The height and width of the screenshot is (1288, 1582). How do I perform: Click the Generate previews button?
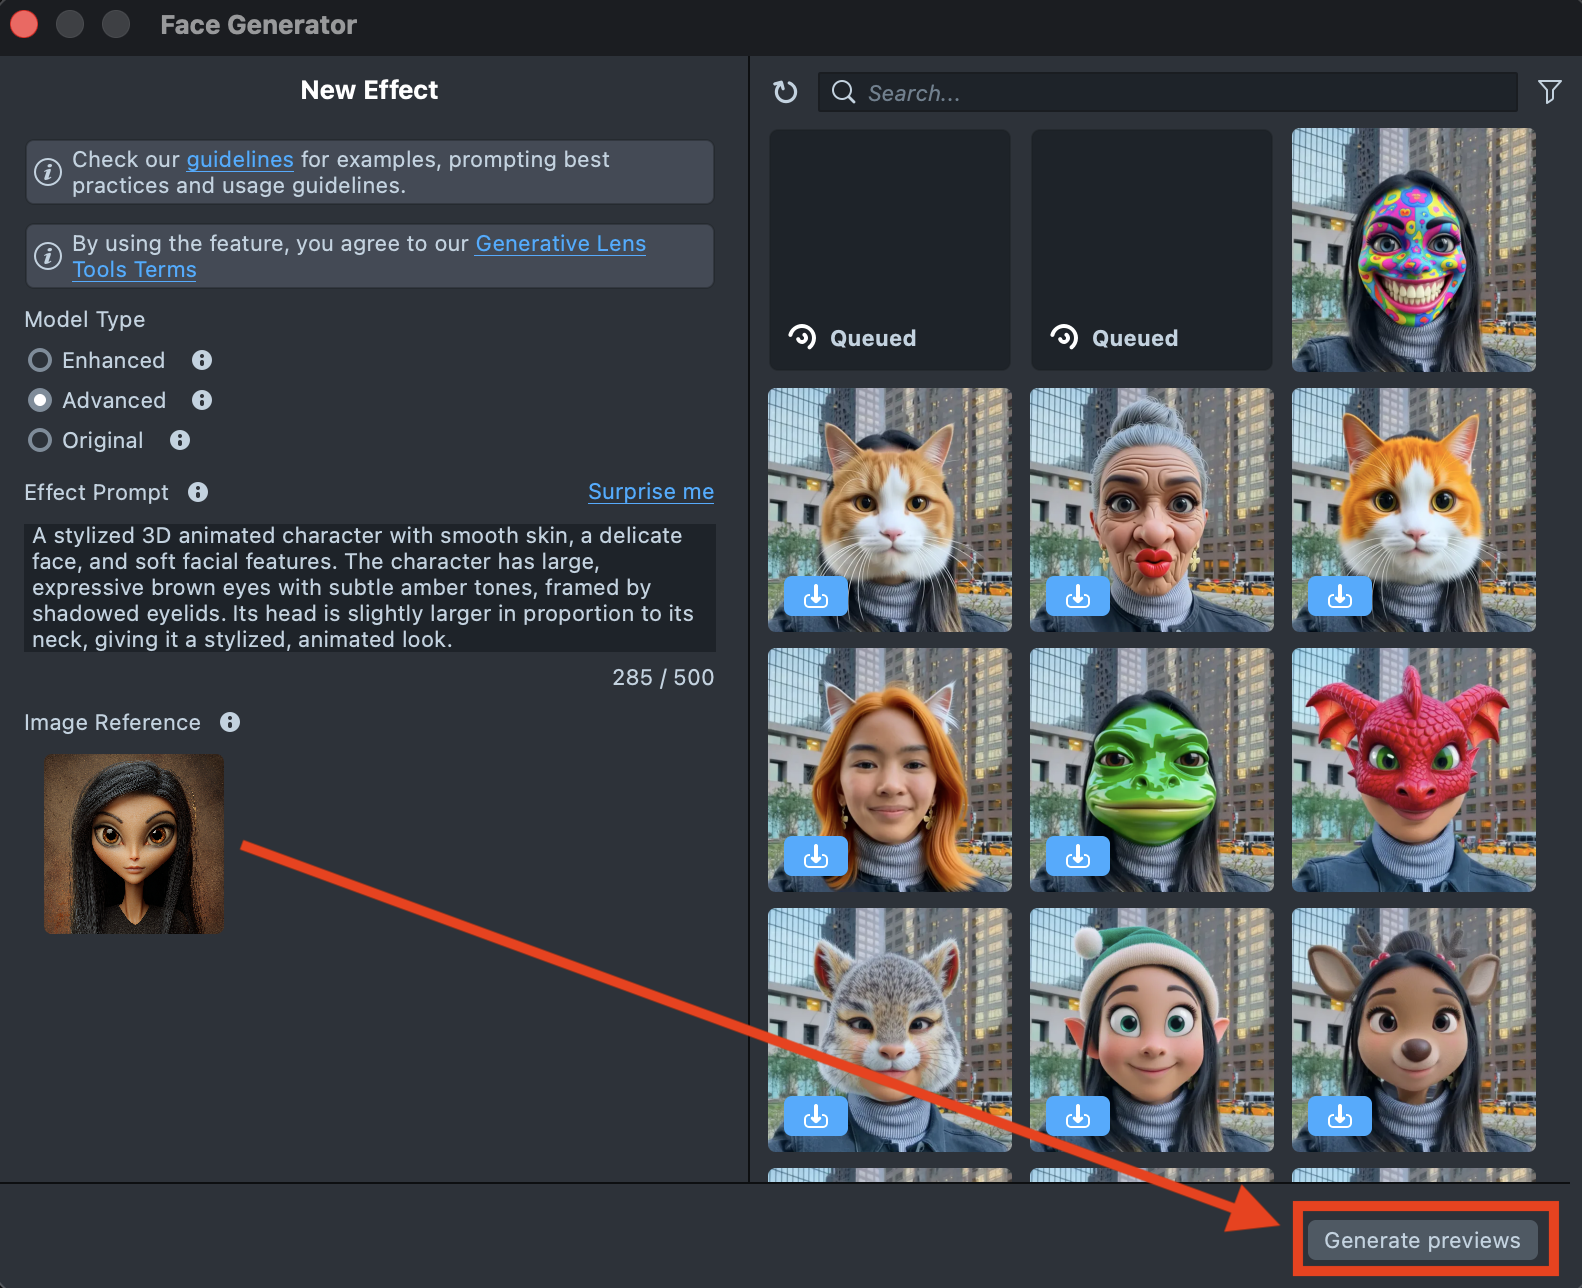tap(1421, 1240)
